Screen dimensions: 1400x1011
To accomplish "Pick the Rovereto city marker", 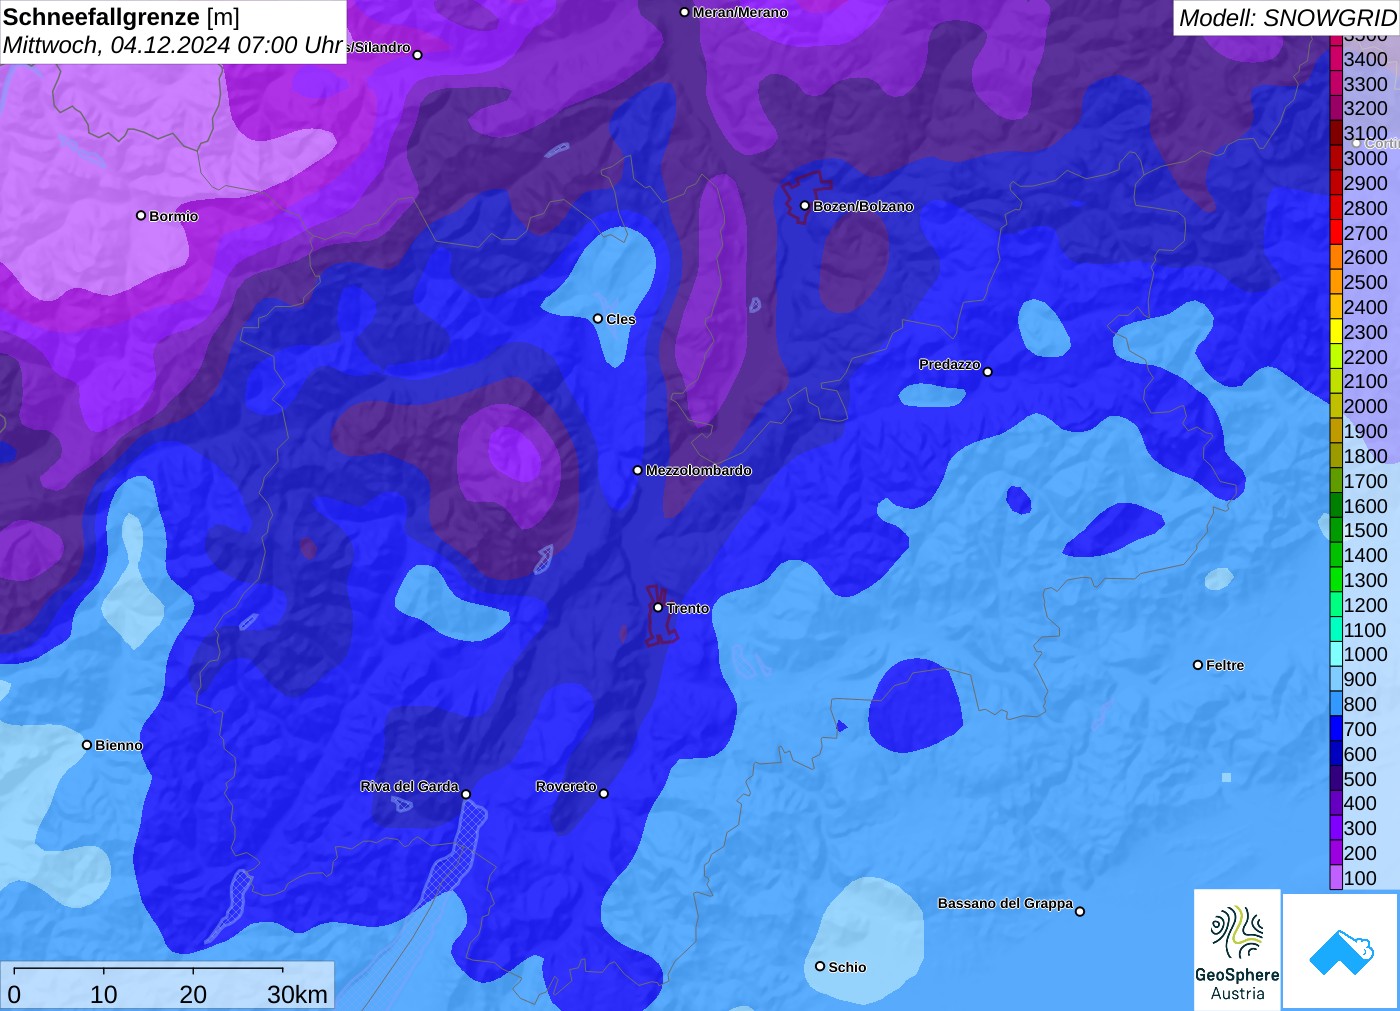I will pyautogui.click(x=603, y=794).
